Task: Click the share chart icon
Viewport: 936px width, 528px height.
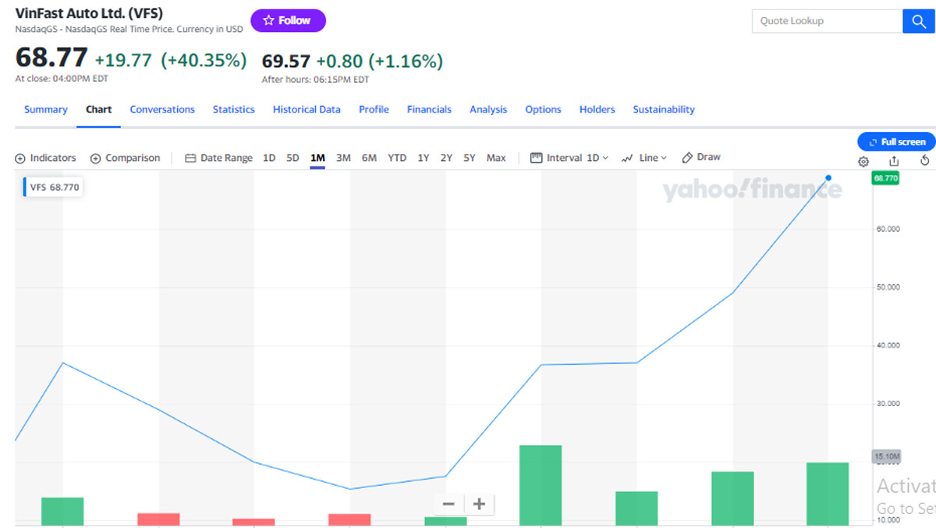Action: pos(894,160)
